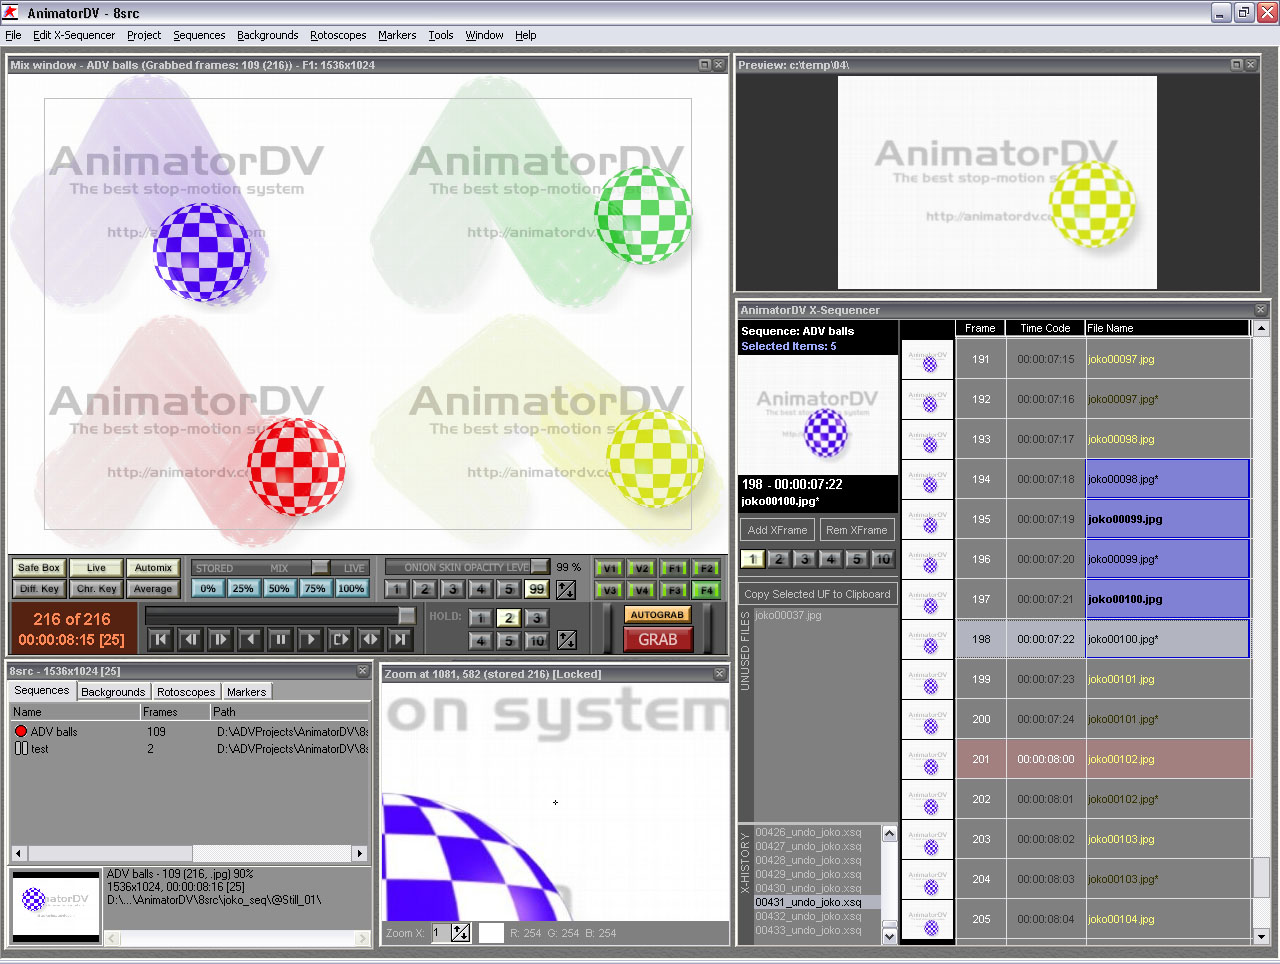Toggle the Safe Box overlay
This screenshot has height=964, width=1280.
coord(40,568)
